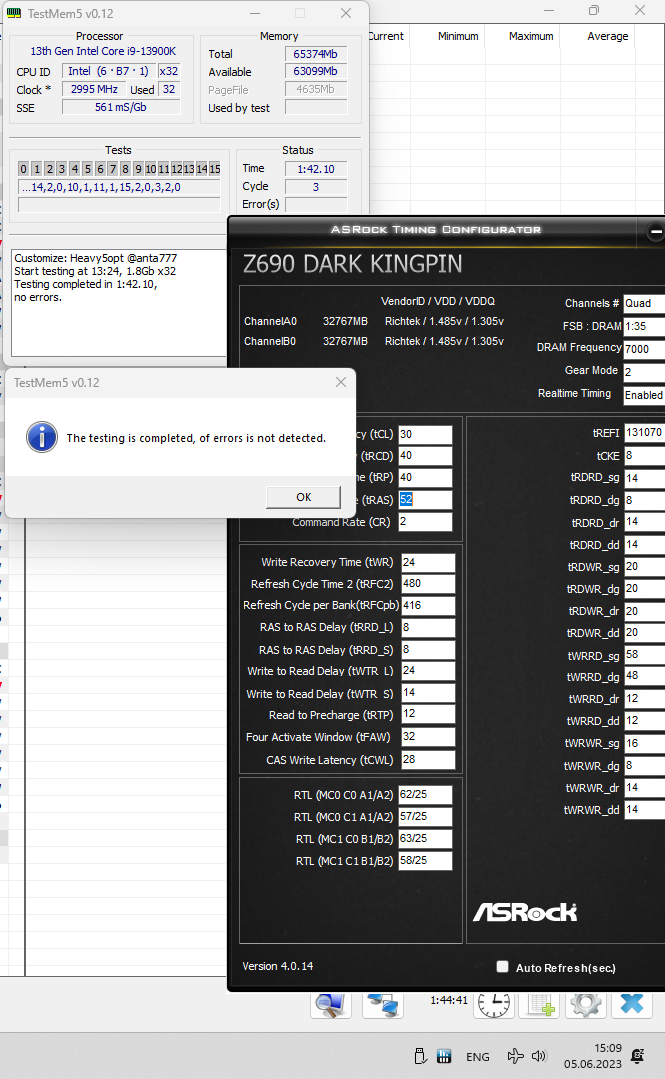This screenshot has height=1079, width=665.
Task: Click the Cycle status value 3
Action: point(316,186)
